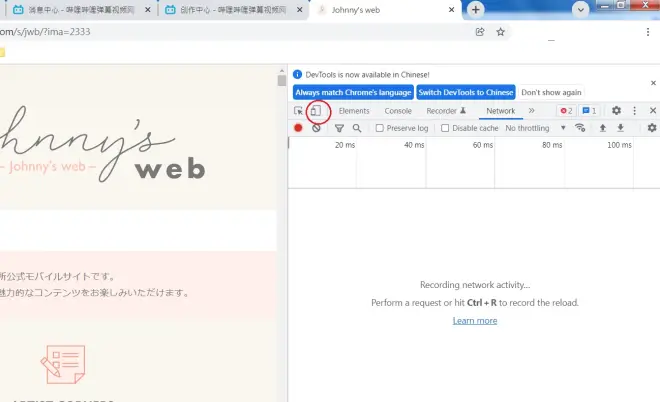Open the Learn more link
Screen dimensions: 660x402
pos(474,320)
